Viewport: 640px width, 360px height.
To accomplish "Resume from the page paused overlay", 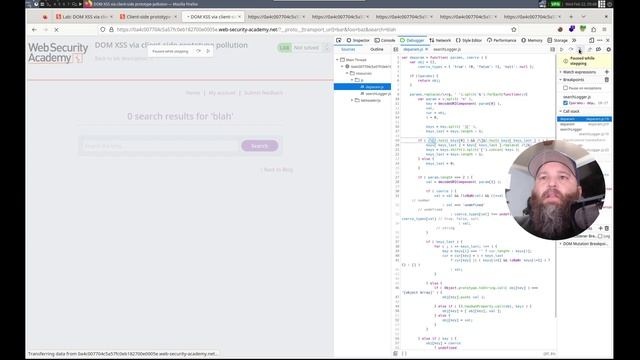I will [208, 51].
